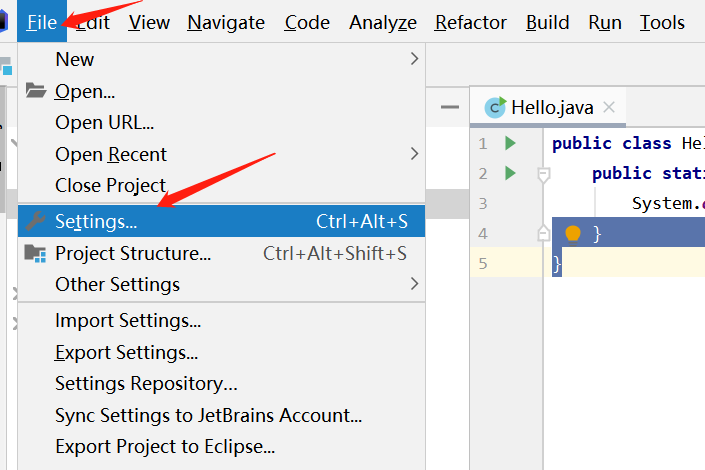The height and width of the screenshot is (470, 705).
Task: Expand the Open Recent submenu
Action: point(221,154)
